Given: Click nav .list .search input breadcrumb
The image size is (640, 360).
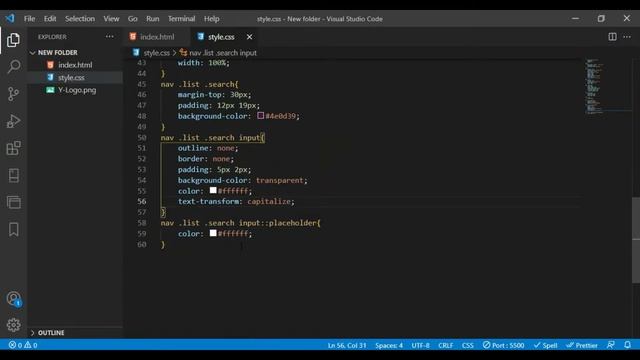Looking at the screenshot, I should [223, 53].
